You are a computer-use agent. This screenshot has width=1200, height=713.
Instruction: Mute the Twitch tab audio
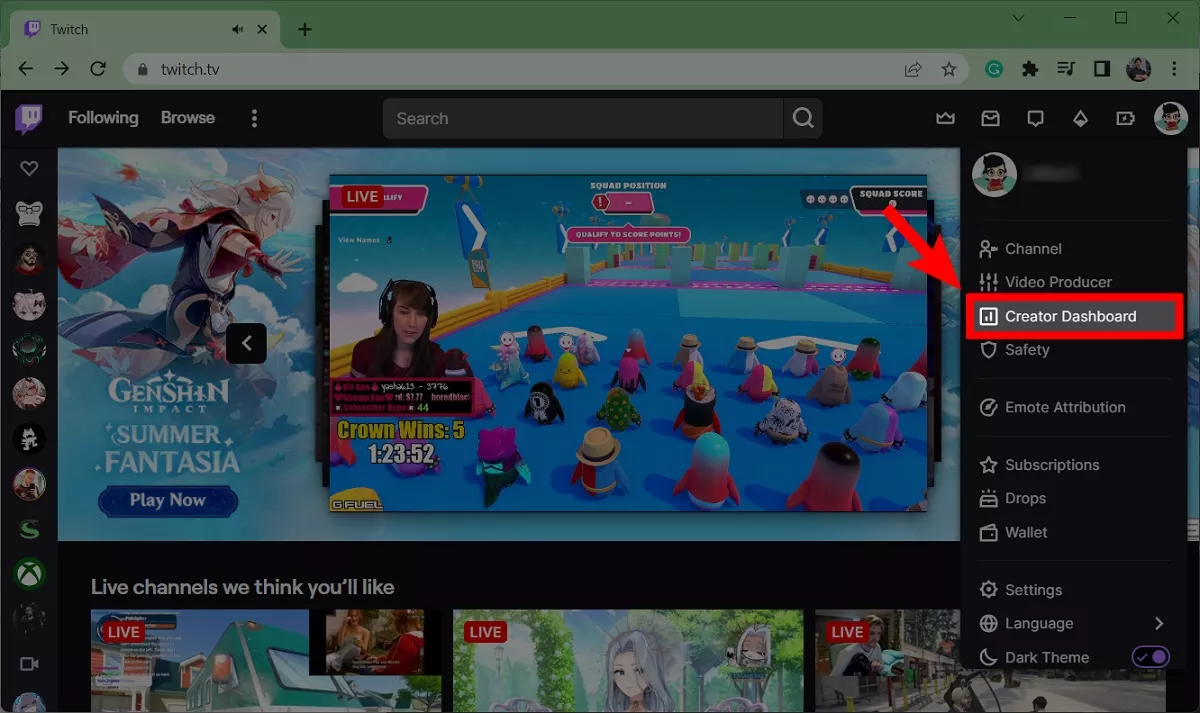[238, 29]
